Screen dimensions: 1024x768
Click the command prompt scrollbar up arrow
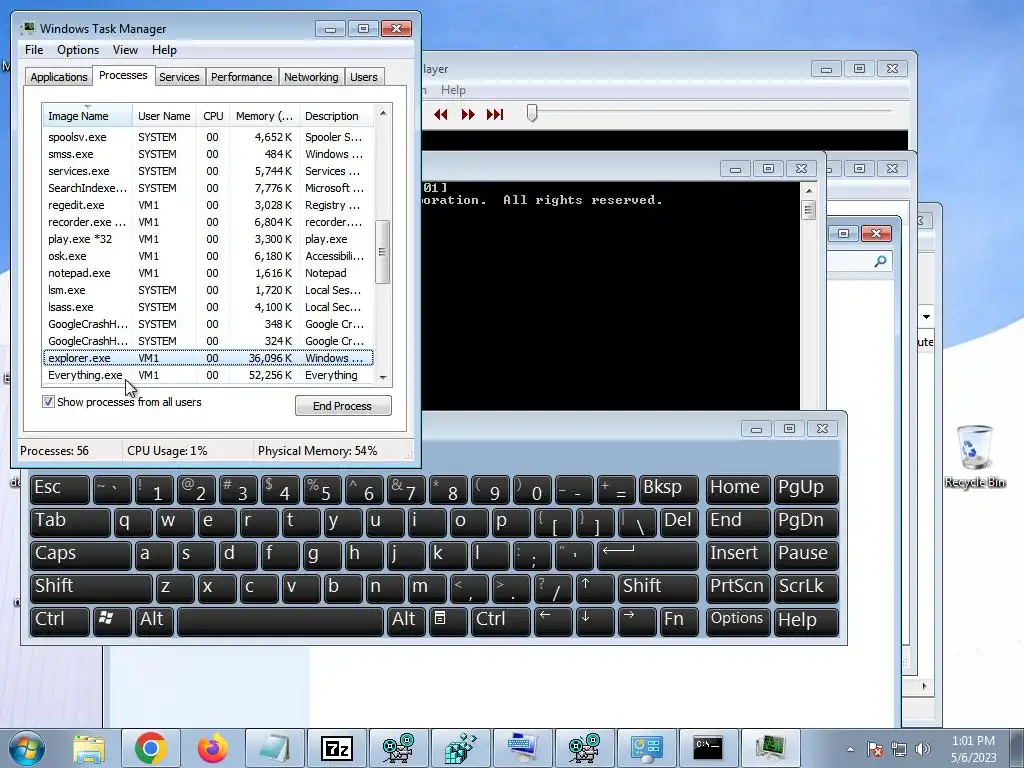(x=808, y=191)
